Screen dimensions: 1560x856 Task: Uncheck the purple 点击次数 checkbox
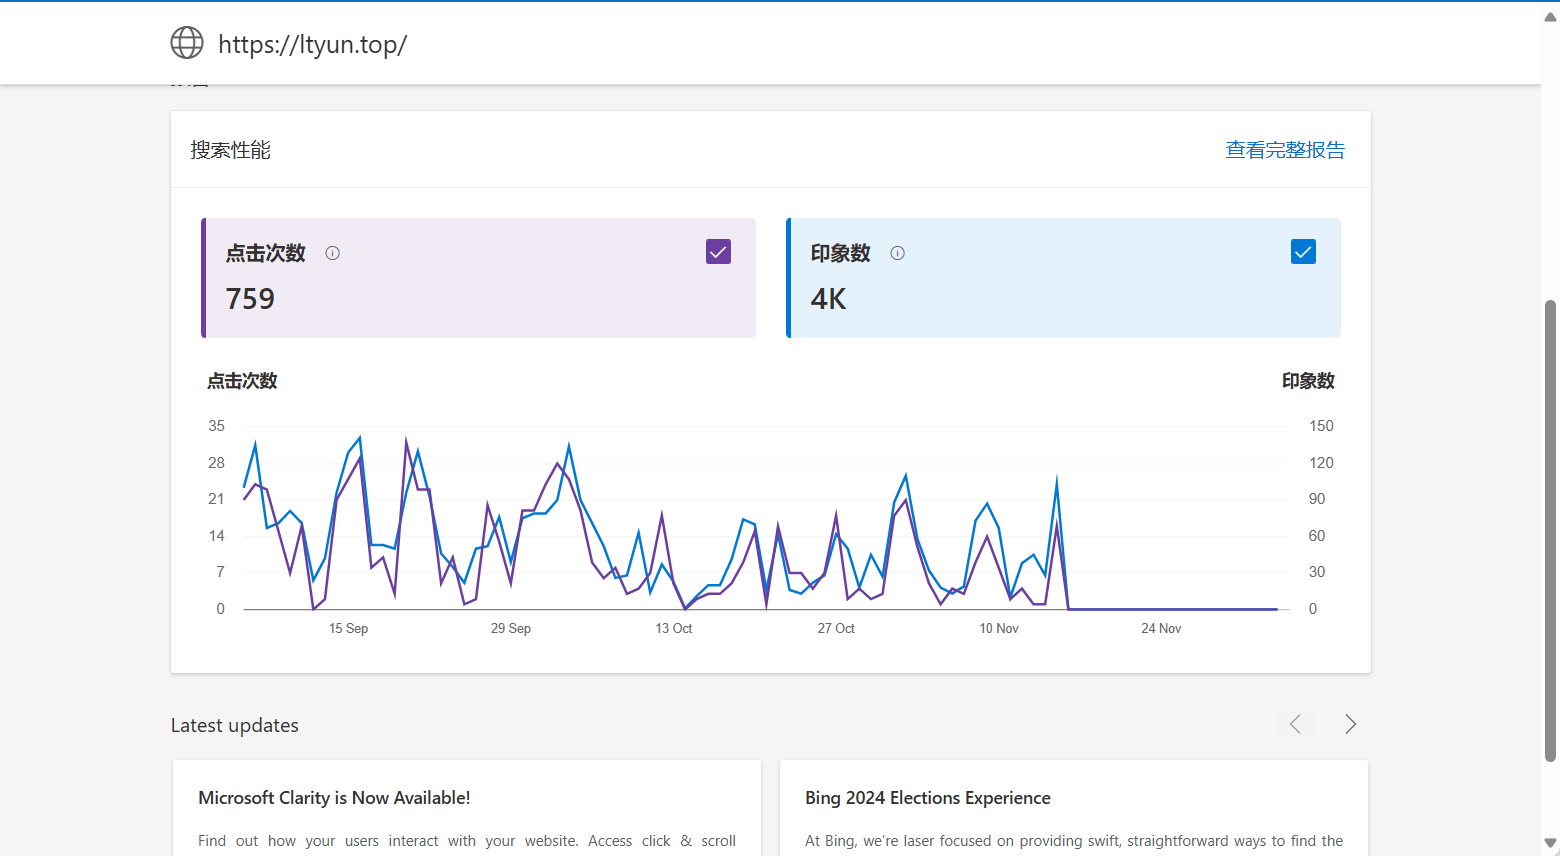pyautogui.click(x=718, y=251)
